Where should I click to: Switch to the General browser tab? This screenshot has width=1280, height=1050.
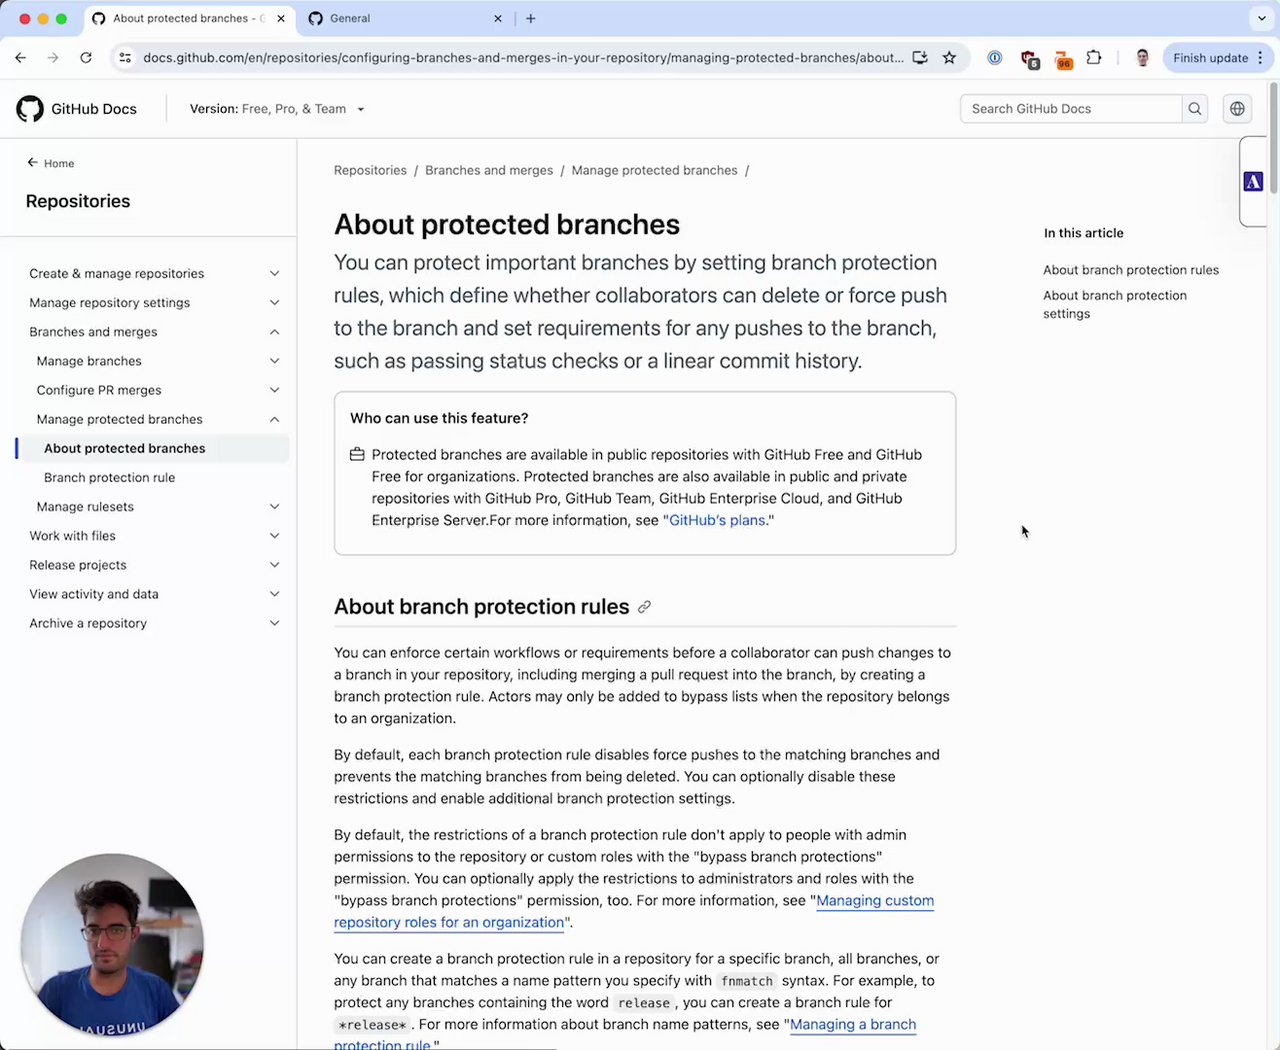click(404, 18)
